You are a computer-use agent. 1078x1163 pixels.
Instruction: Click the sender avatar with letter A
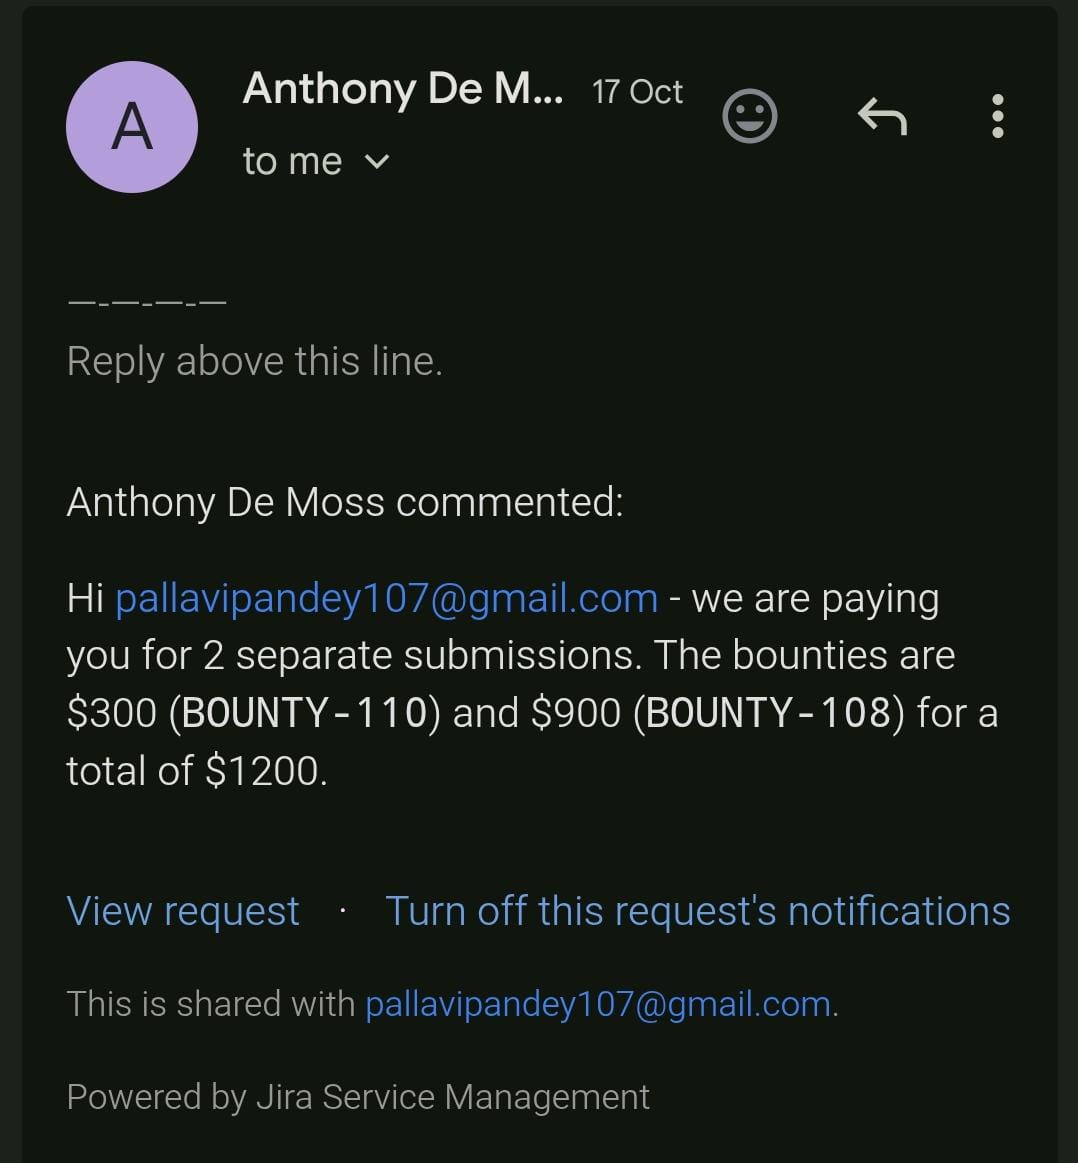pyautogui.click(x=132, y=127)
